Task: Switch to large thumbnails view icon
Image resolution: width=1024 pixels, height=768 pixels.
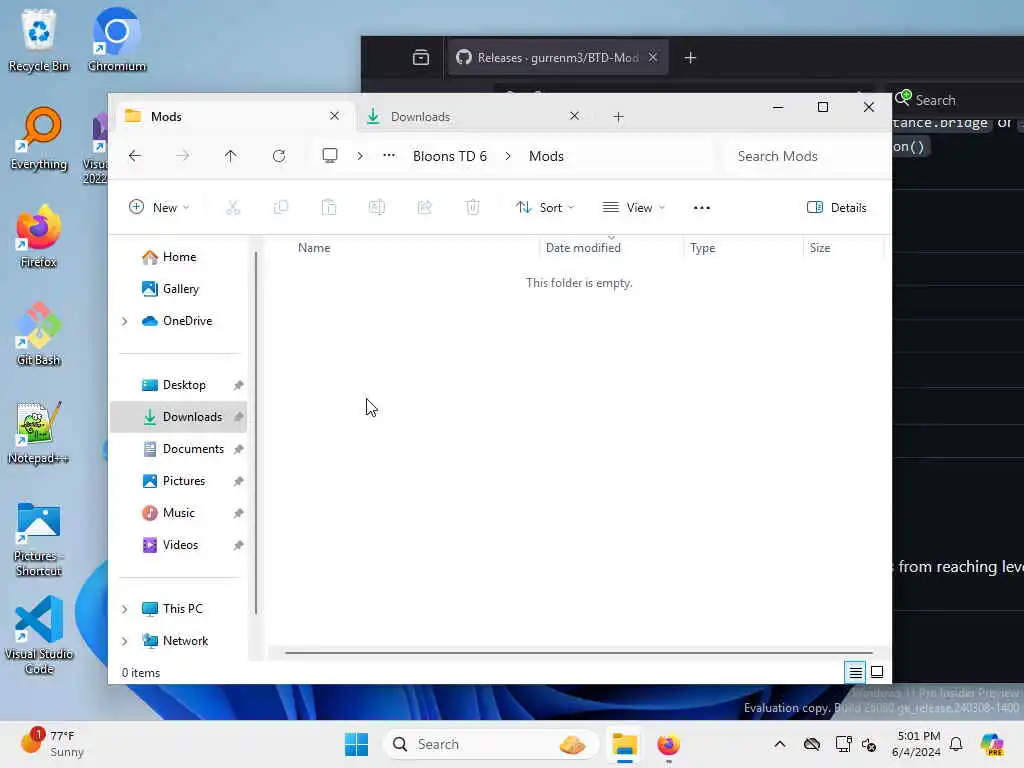Action: coord(877,672)
